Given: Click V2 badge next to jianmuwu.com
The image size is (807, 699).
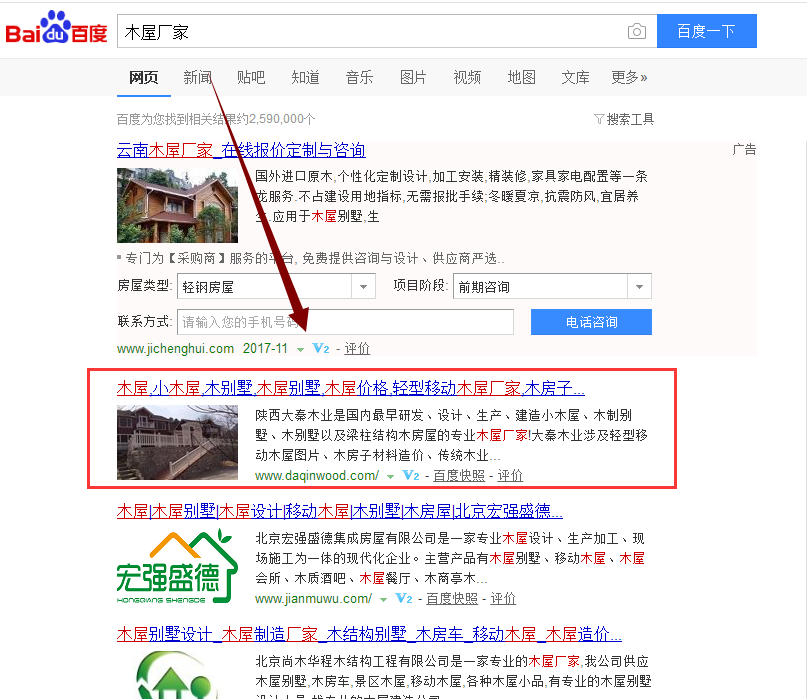Looking at the screenshot, I should pyautogui.click(x=404, y=599).
